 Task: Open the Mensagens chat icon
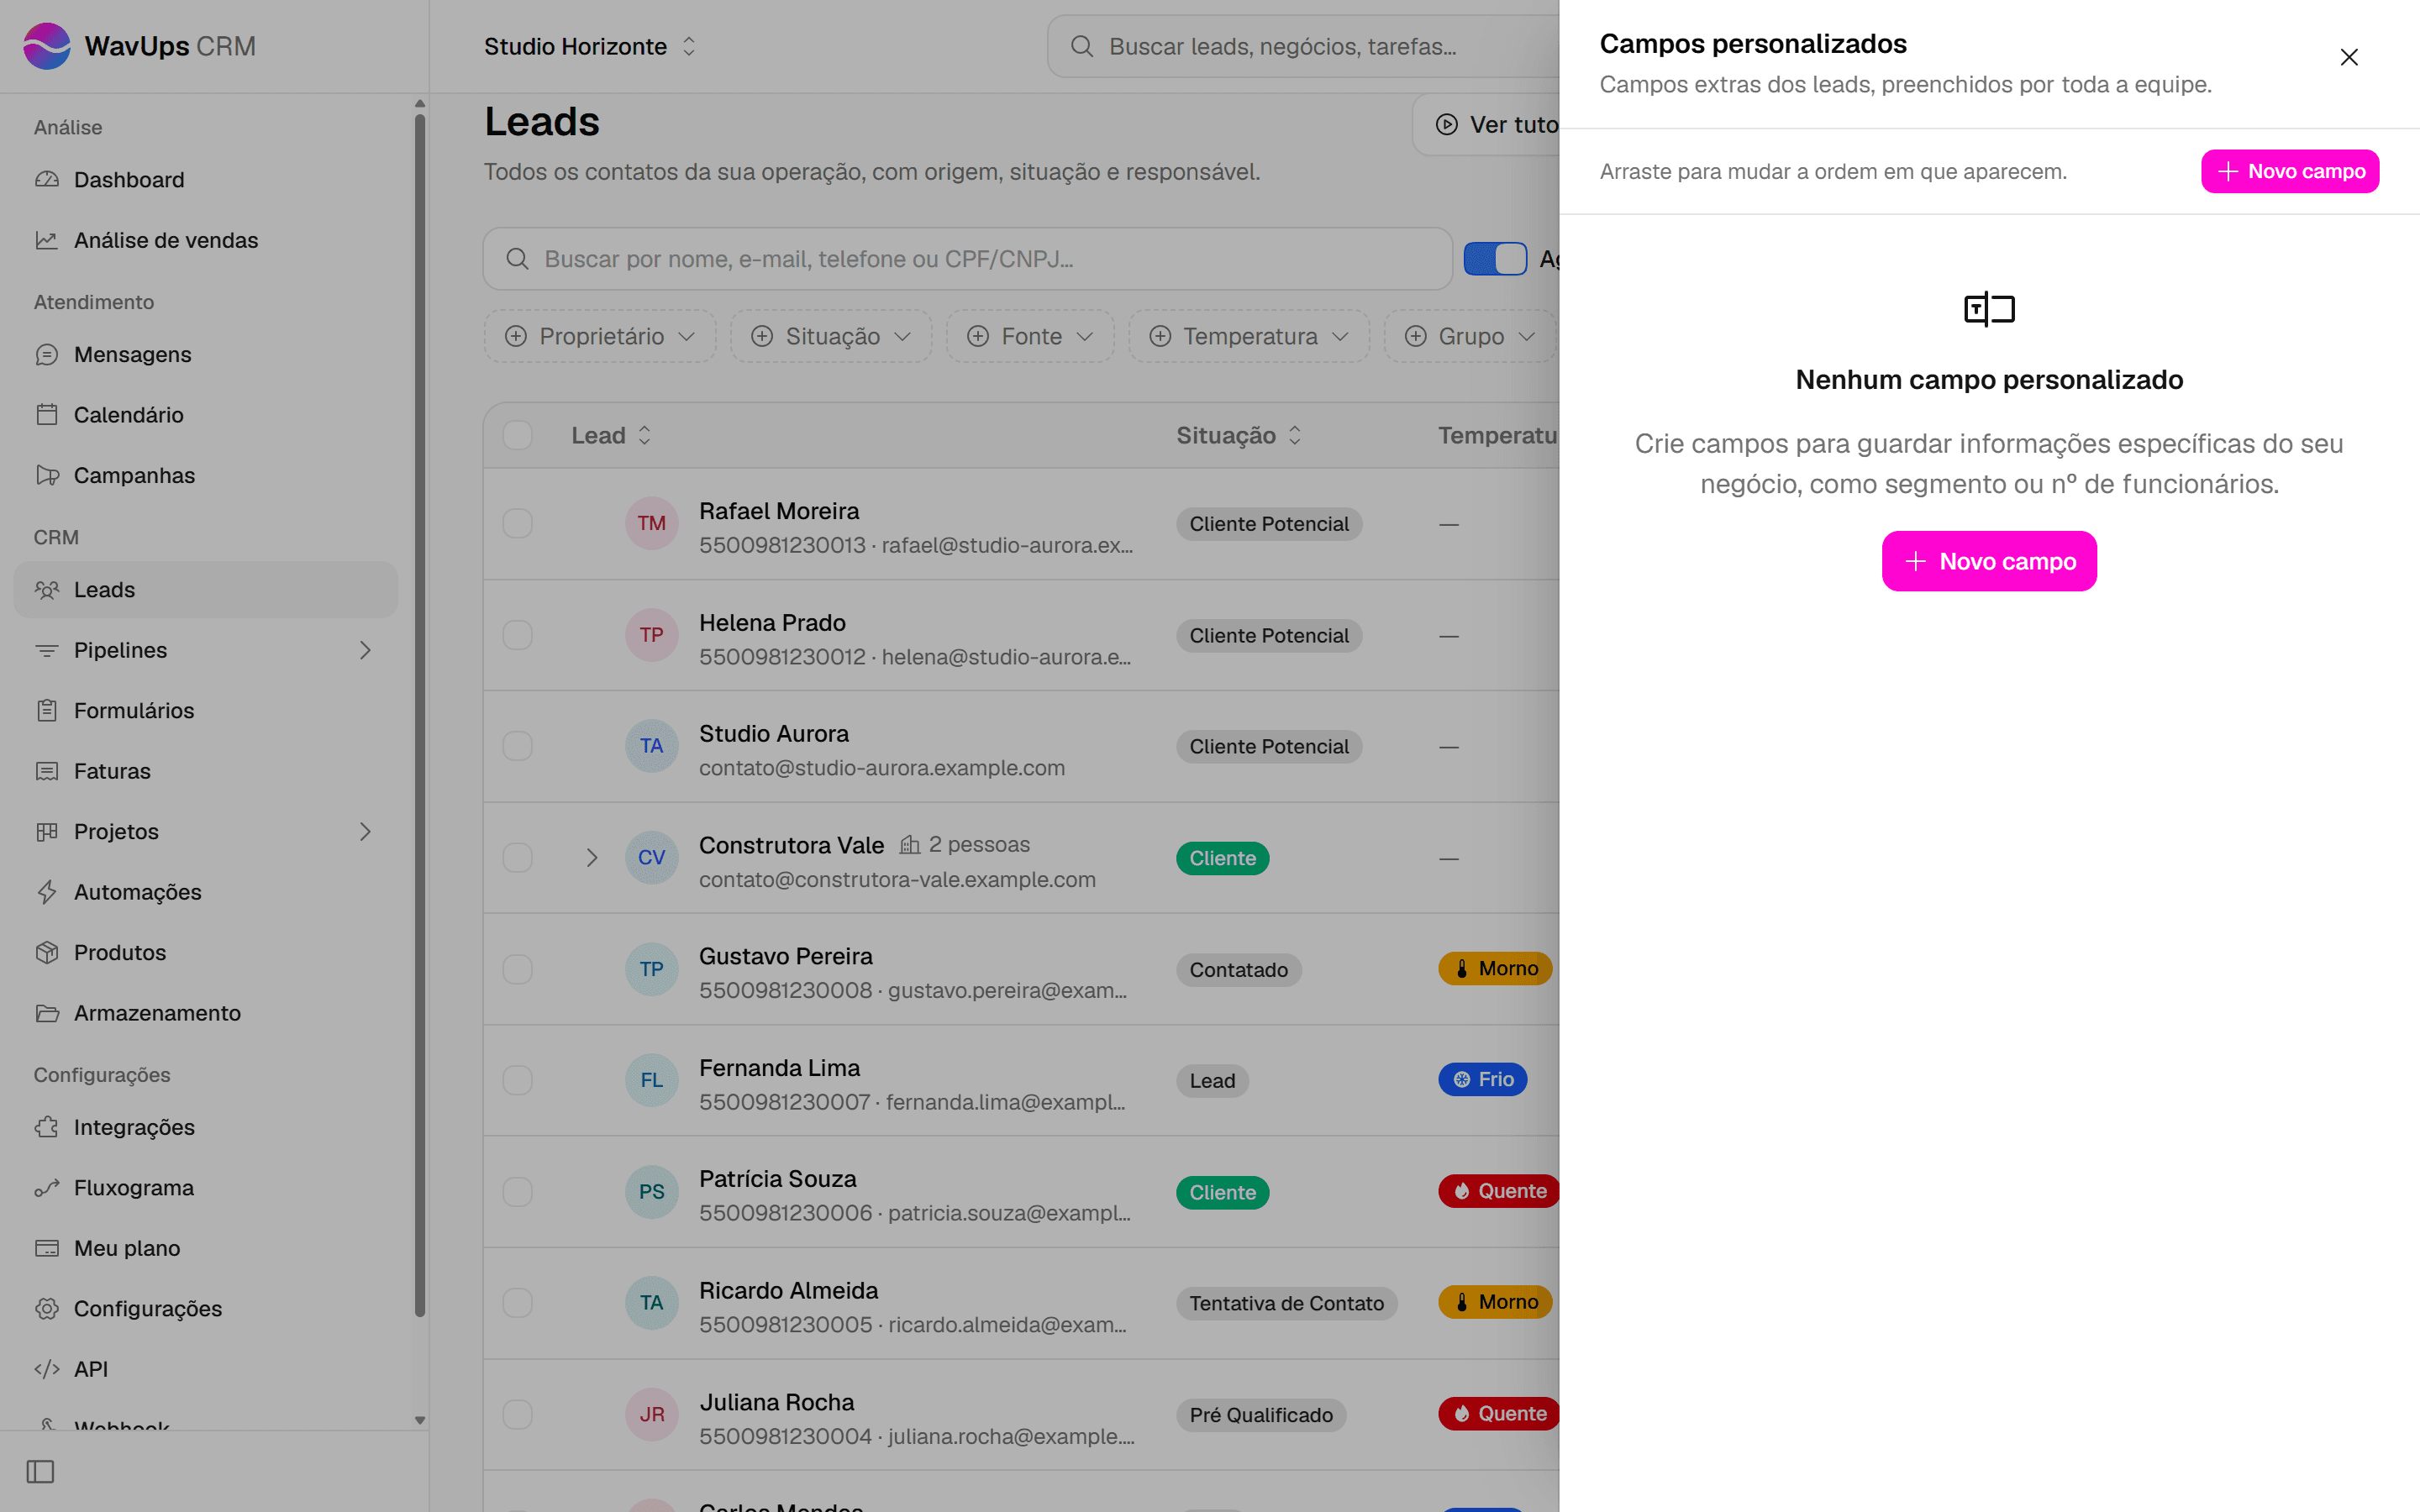pyautogui.click(x=47, y=355)
